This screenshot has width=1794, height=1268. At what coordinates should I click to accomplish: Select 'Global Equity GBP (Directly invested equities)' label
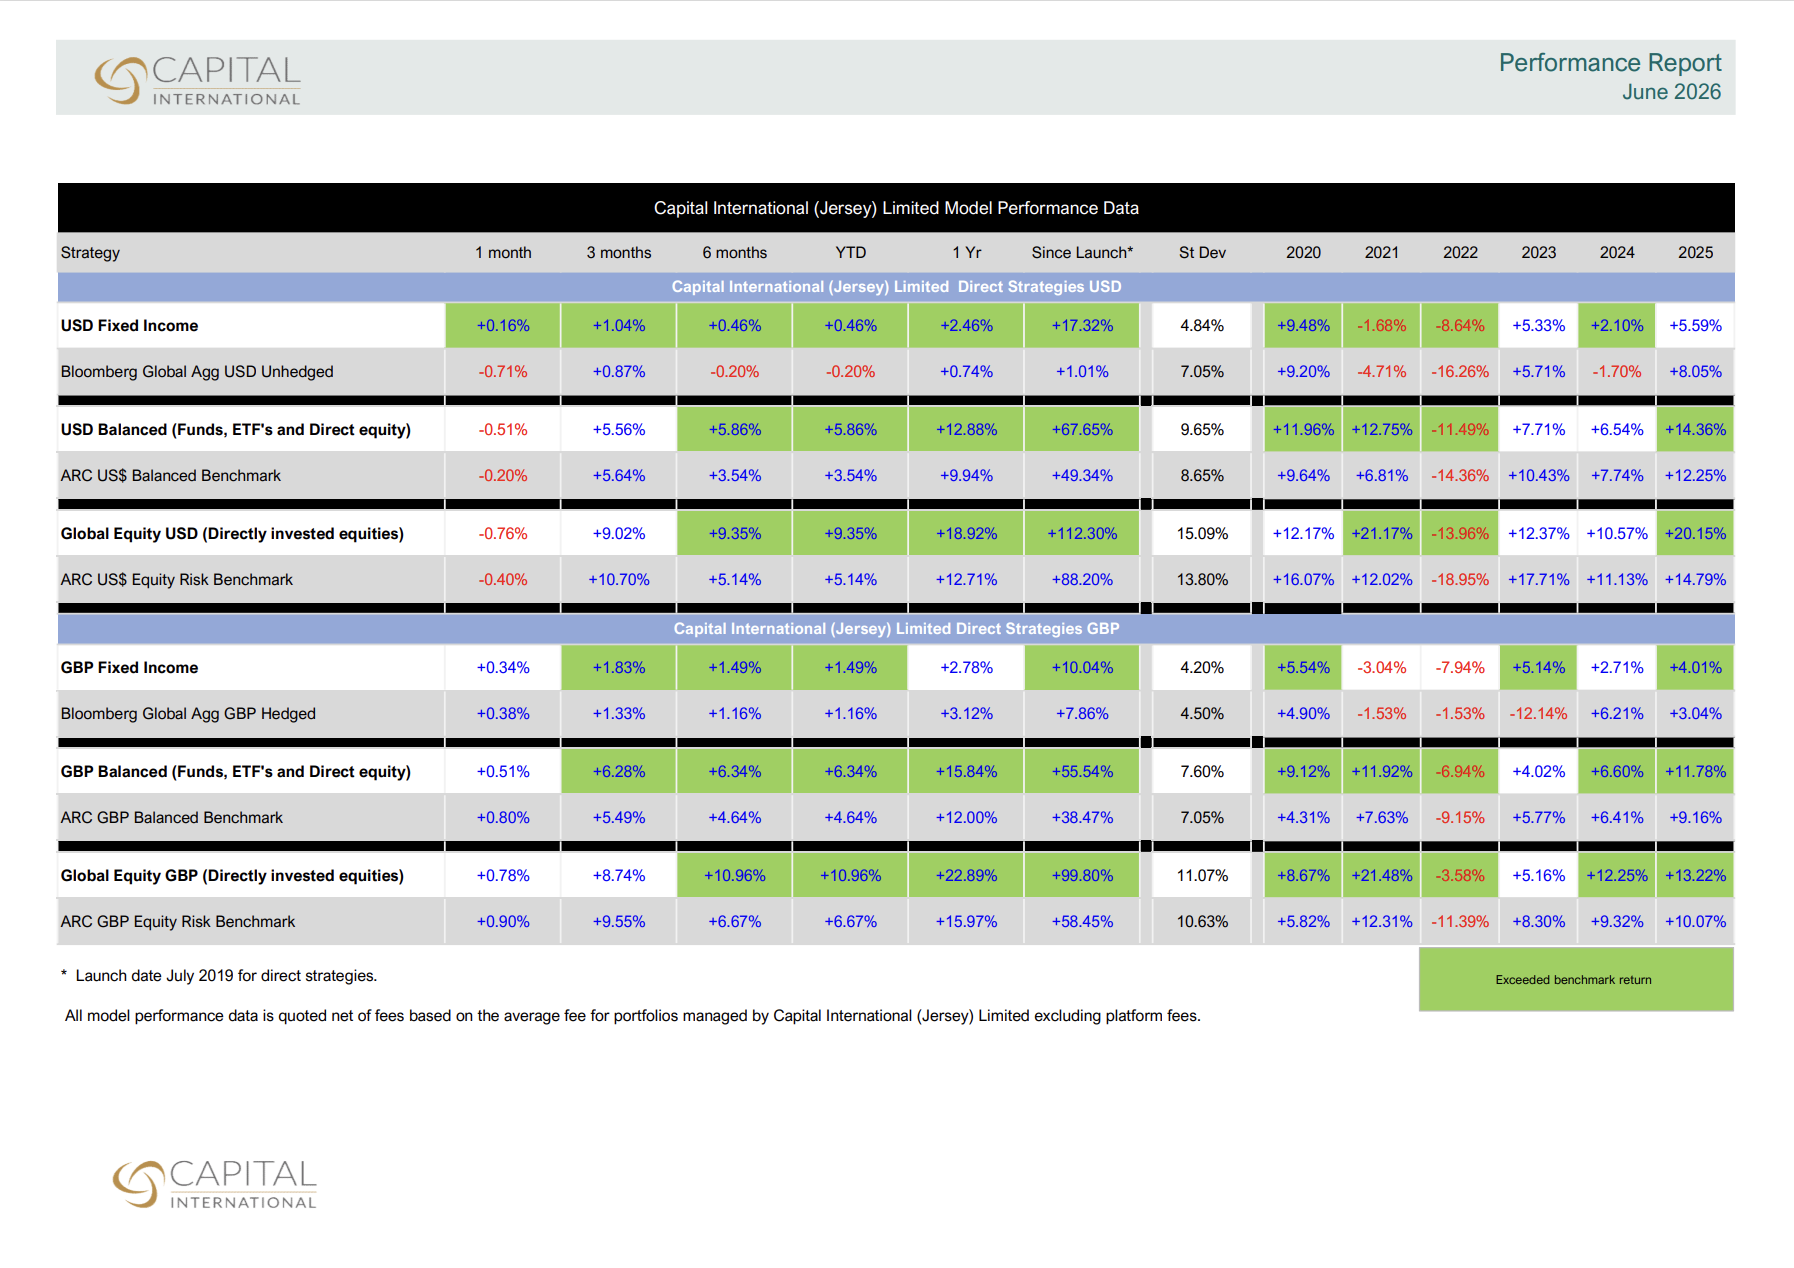[232, 876]
